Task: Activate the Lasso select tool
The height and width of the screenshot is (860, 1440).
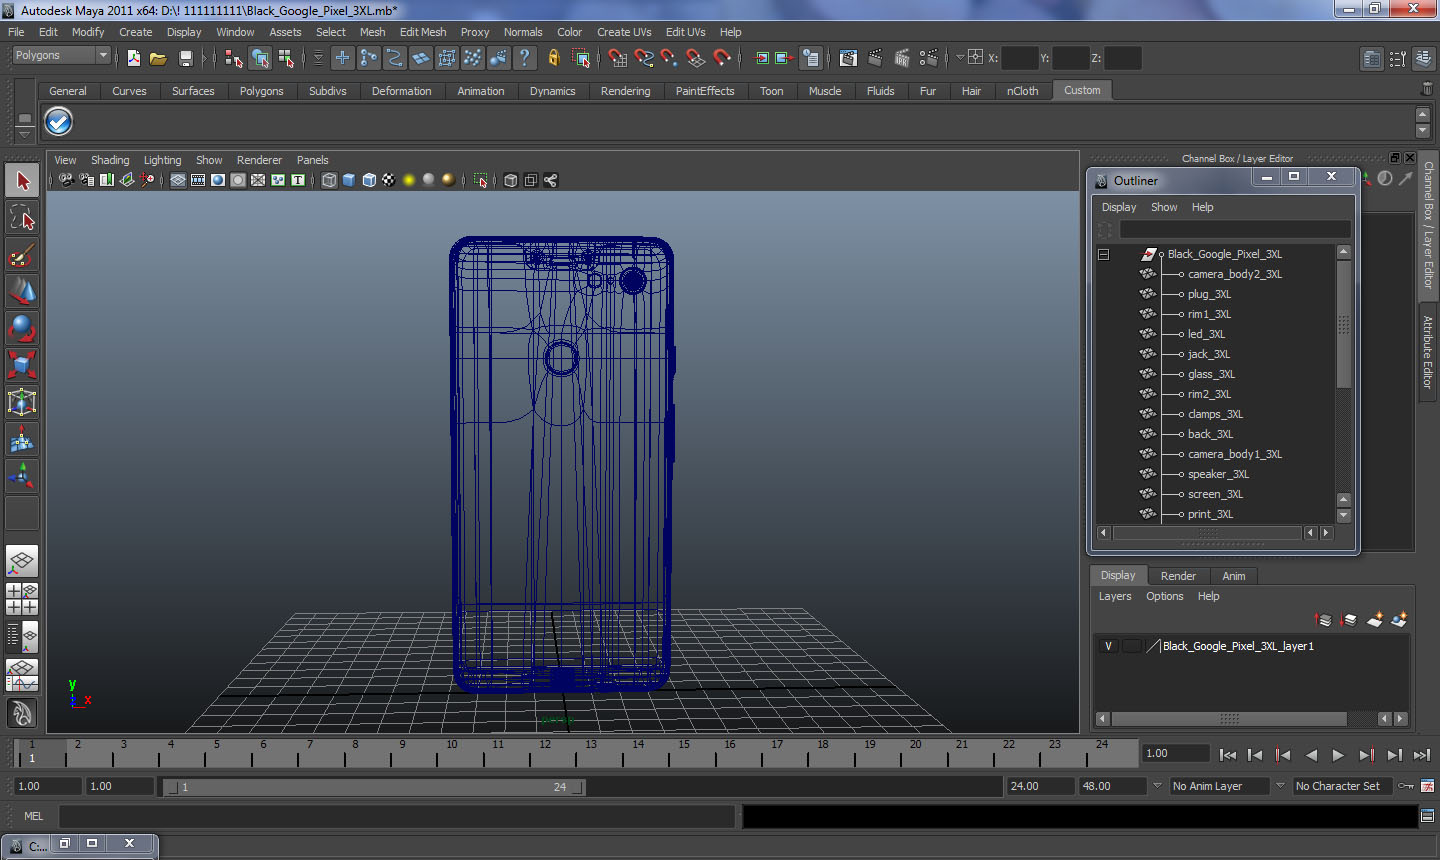Action: (22, 218)
